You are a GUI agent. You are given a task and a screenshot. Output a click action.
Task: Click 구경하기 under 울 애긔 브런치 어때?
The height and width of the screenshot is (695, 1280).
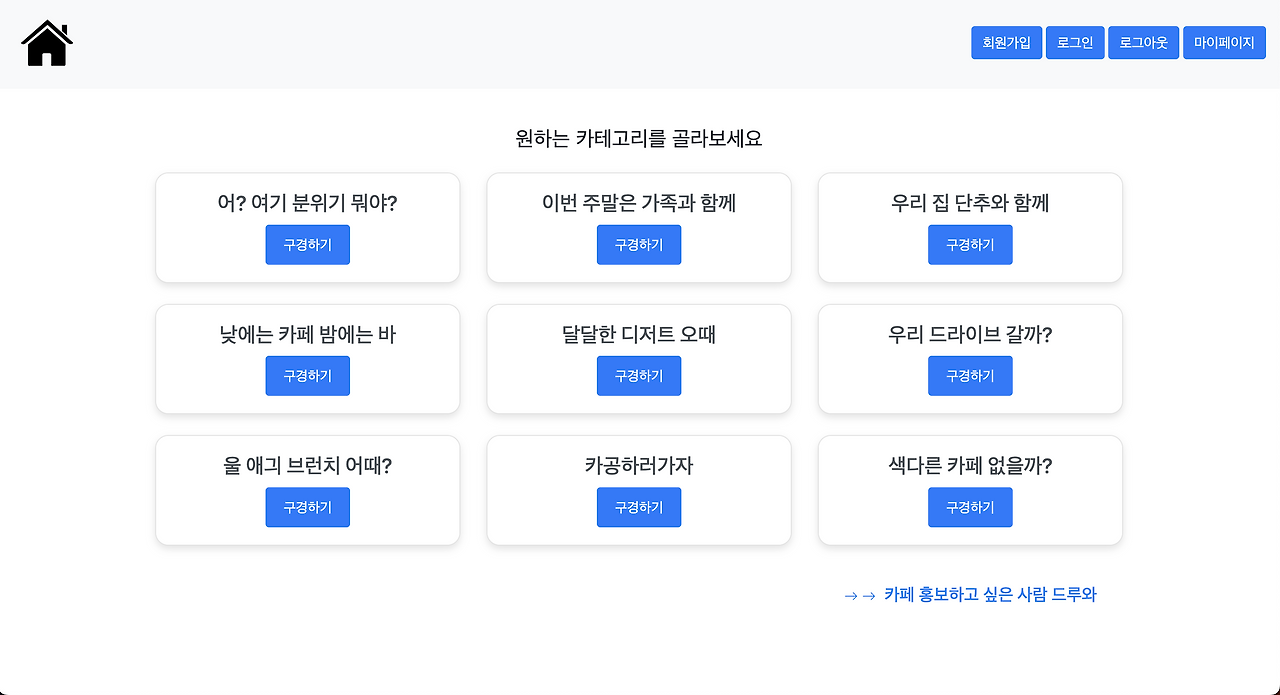[x=307, y=507]
